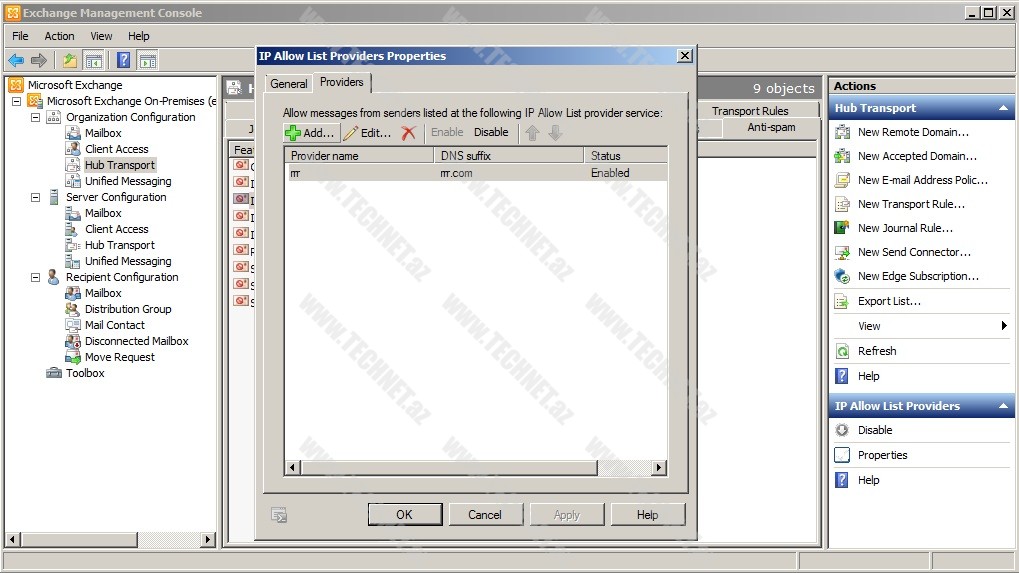Click the provider list horizontal scrollbar
Image resolution: width=1019 pixels, height=573 pixels.
pyautogui.click(x=476, y=467)
